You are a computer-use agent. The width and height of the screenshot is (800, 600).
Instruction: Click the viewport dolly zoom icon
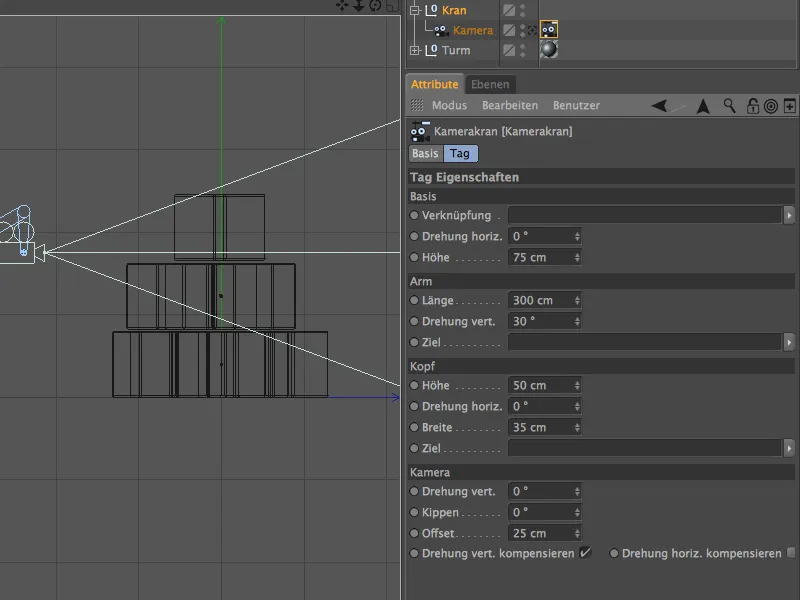coord(359,6)
